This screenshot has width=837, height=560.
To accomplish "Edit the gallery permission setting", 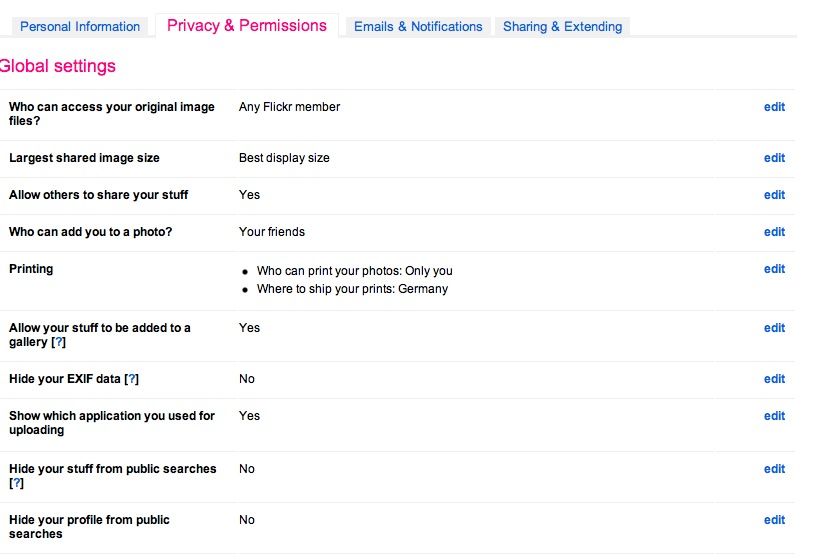I will click(774, 328).
